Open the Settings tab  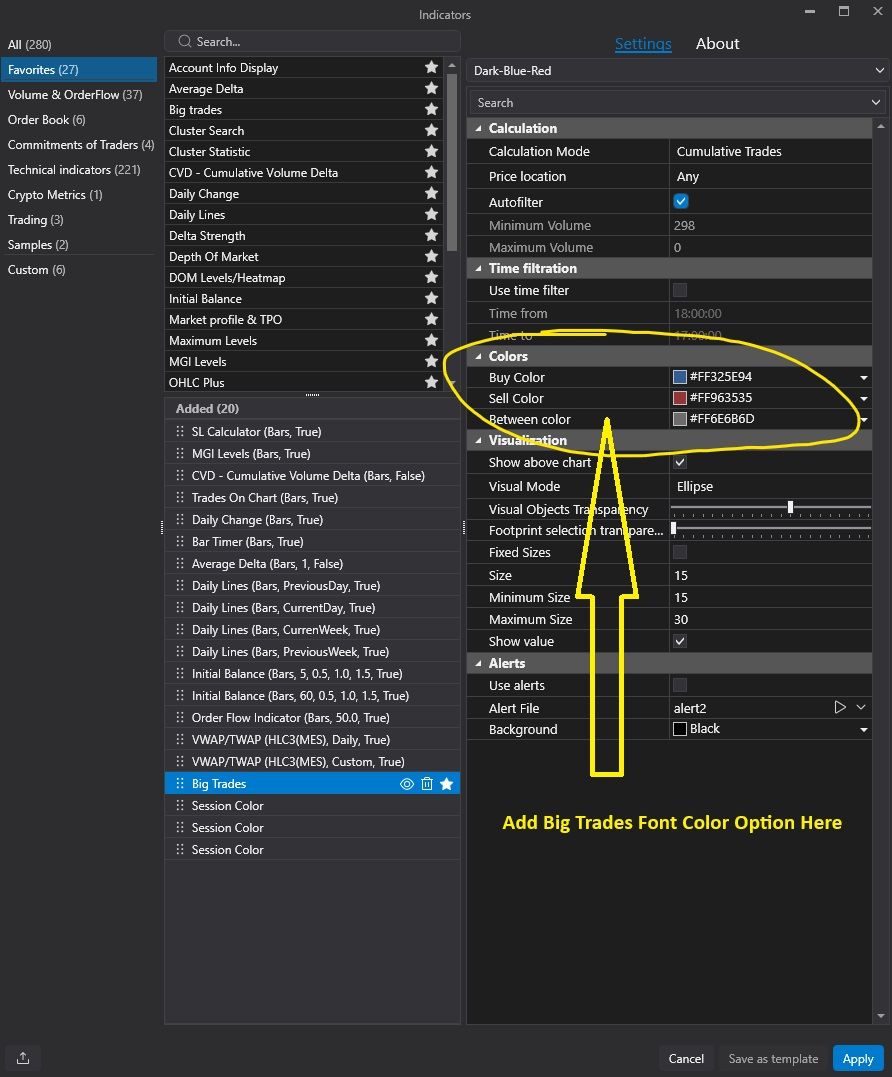pos(643,43)
